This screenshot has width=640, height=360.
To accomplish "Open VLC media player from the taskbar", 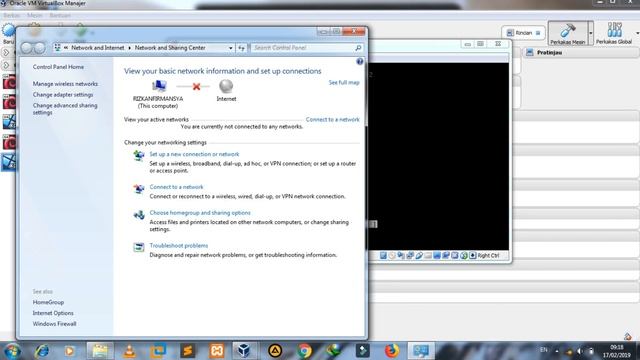I will [129, 351].
